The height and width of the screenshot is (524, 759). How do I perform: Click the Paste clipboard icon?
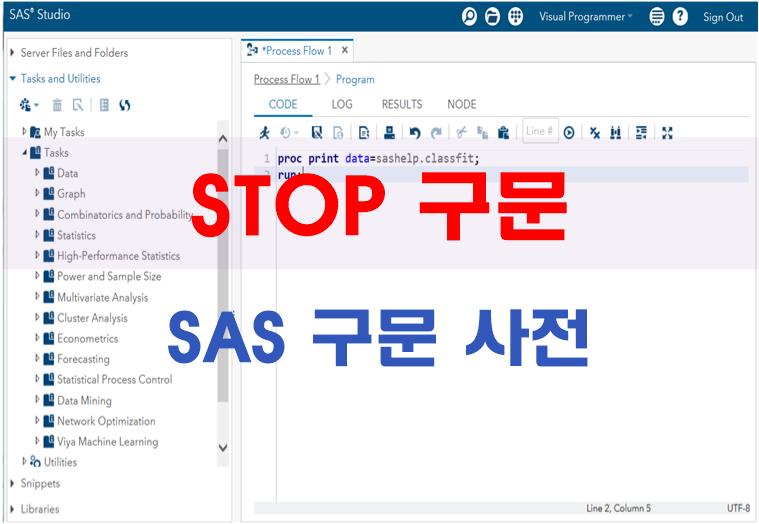[x=503, y=132]
